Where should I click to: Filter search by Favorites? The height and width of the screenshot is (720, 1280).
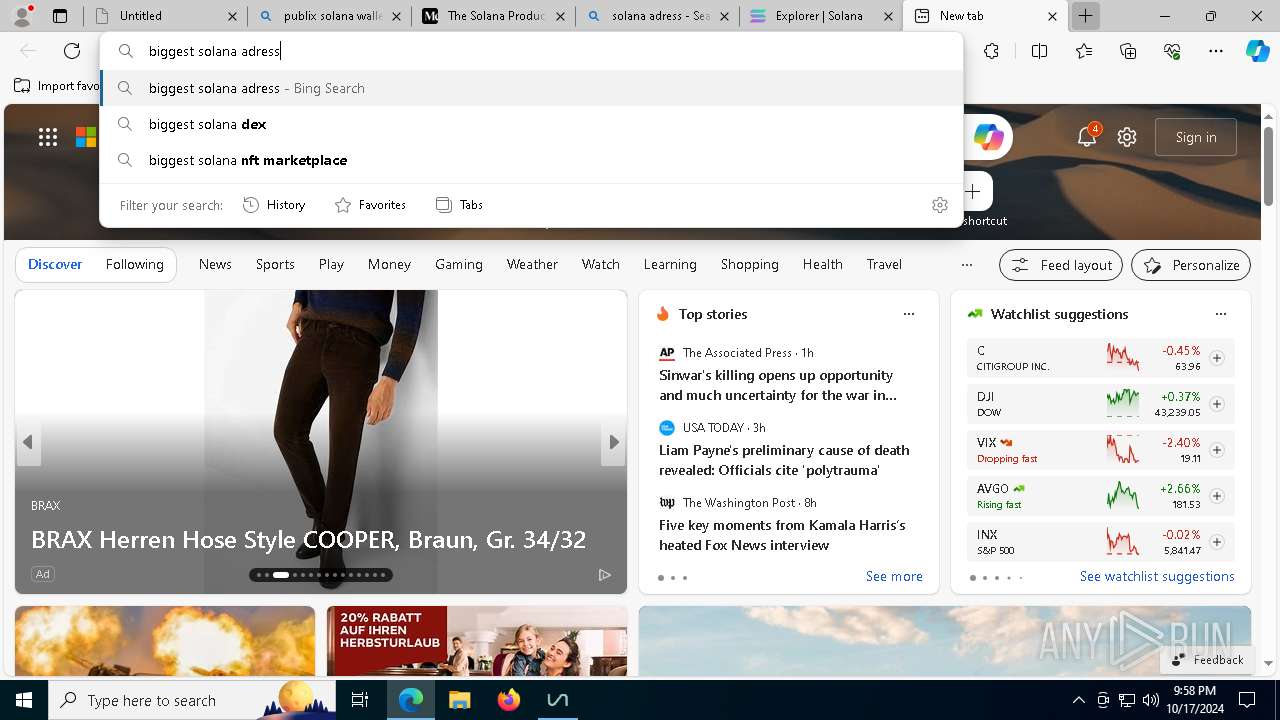pos(370,205)
